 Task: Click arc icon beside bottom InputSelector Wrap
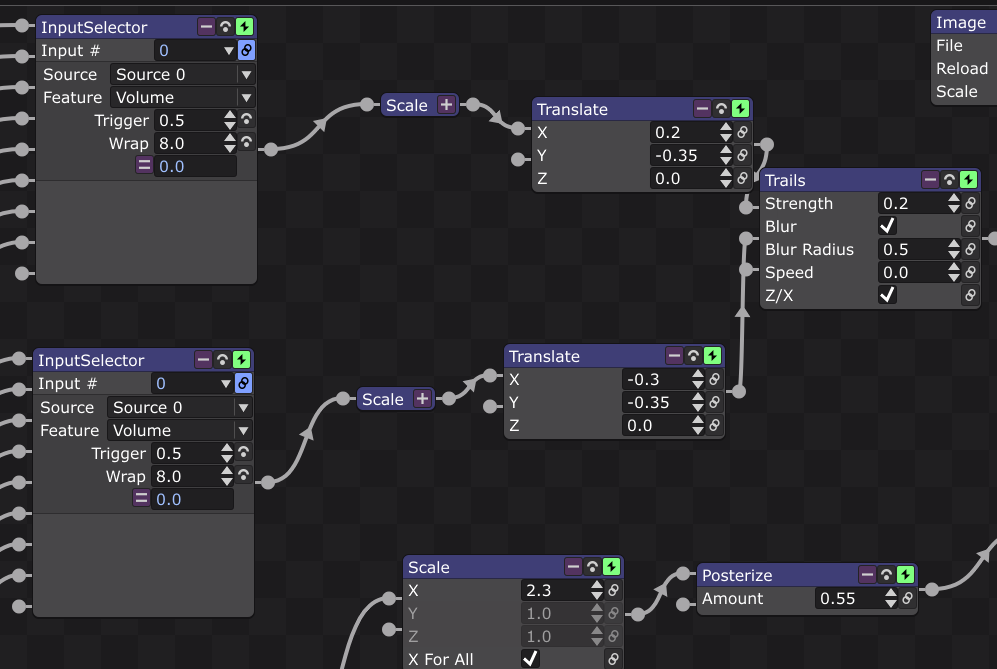pos(243,475)
